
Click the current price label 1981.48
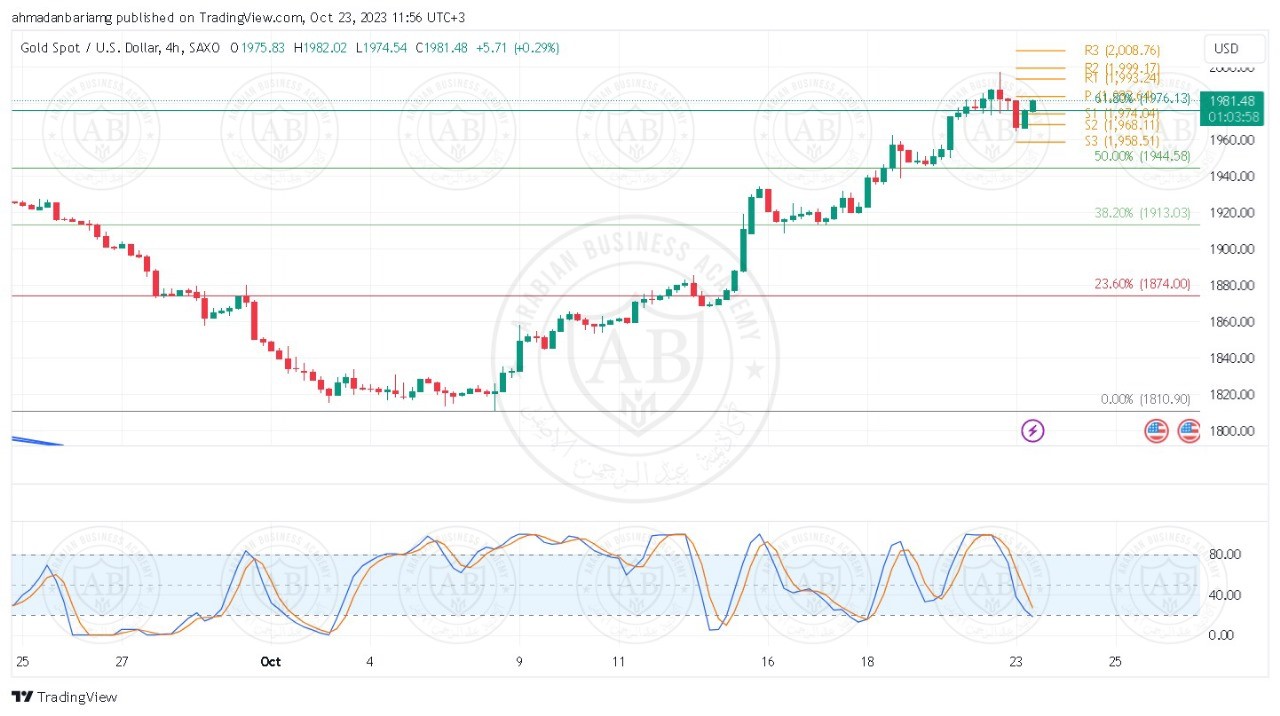point(1230,101)
